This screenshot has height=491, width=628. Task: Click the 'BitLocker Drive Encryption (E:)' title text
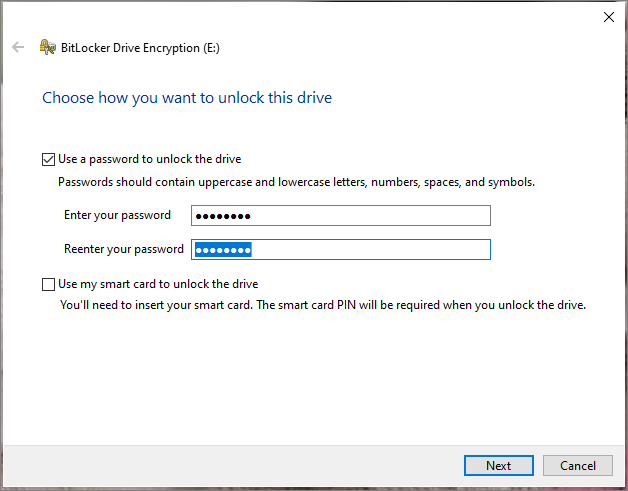pyautogui.click(x=140, y=48)
